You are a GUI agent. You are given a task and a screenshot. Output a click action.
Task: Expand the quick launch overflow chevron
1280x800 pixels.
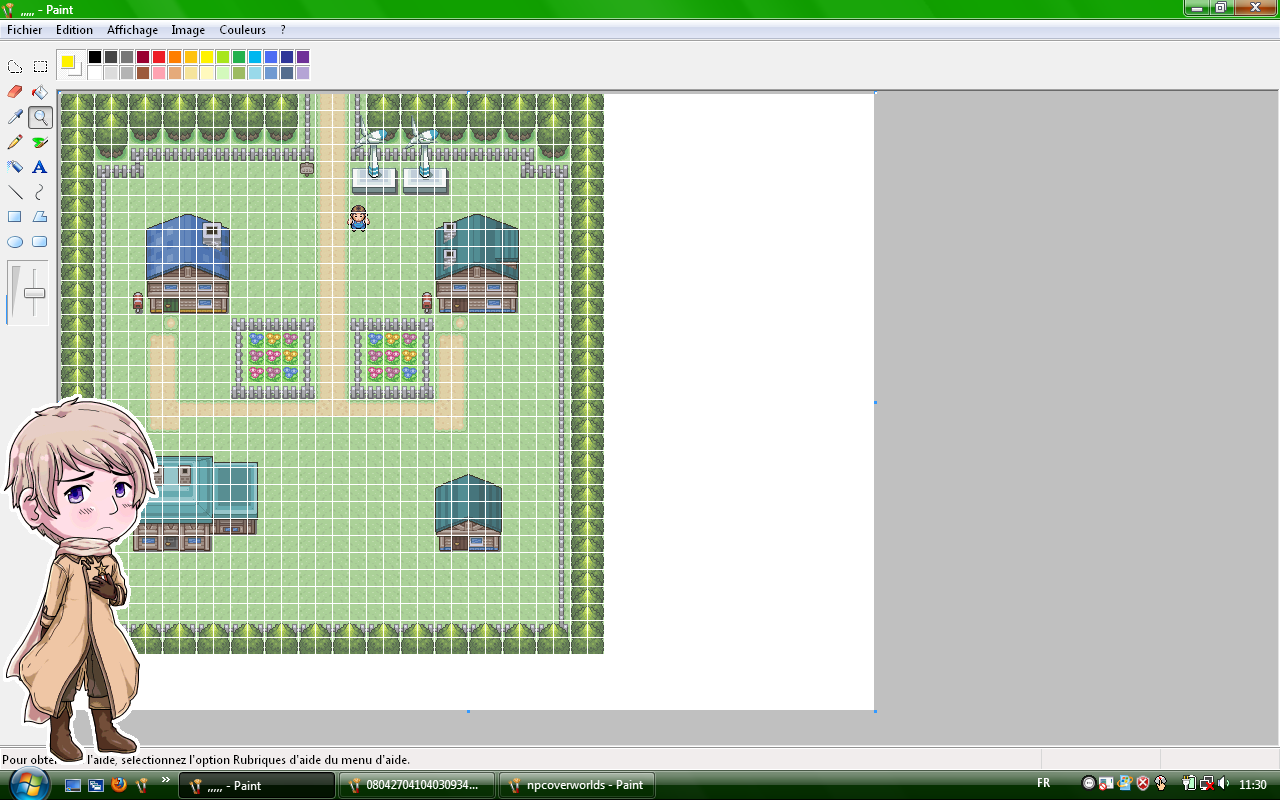[166, 779]
